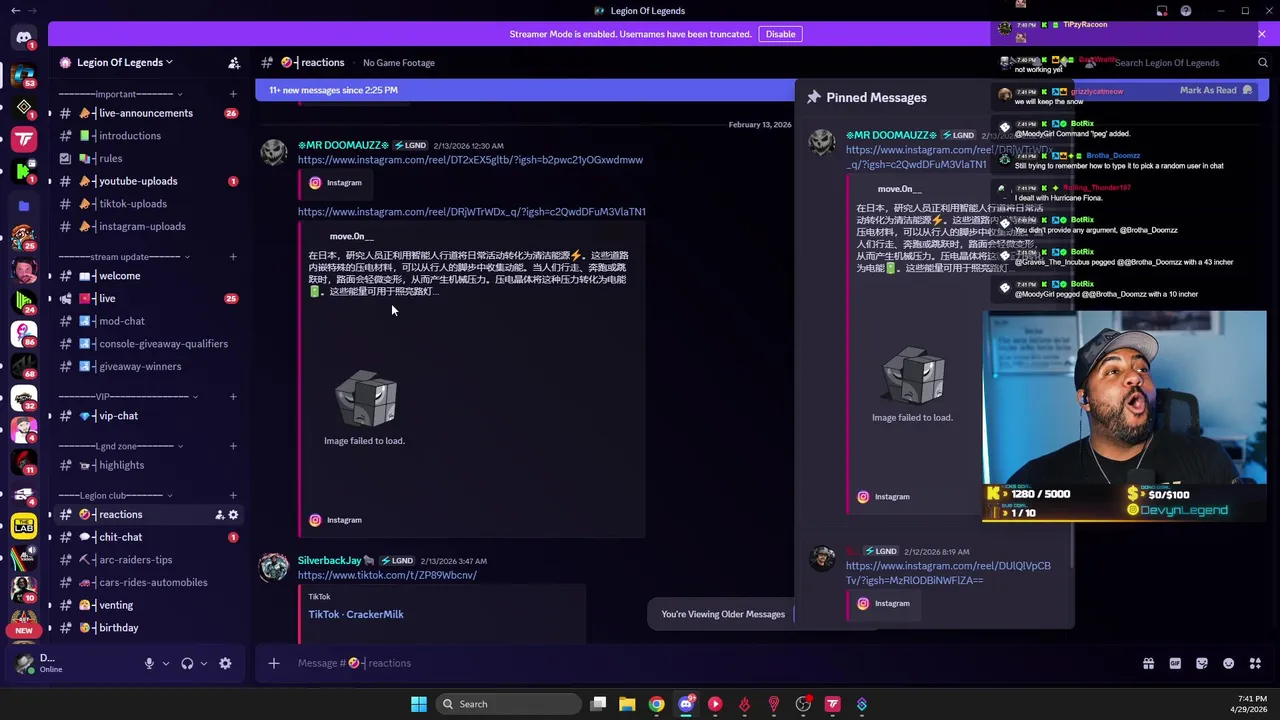Disable Streamer Mode

780,34
